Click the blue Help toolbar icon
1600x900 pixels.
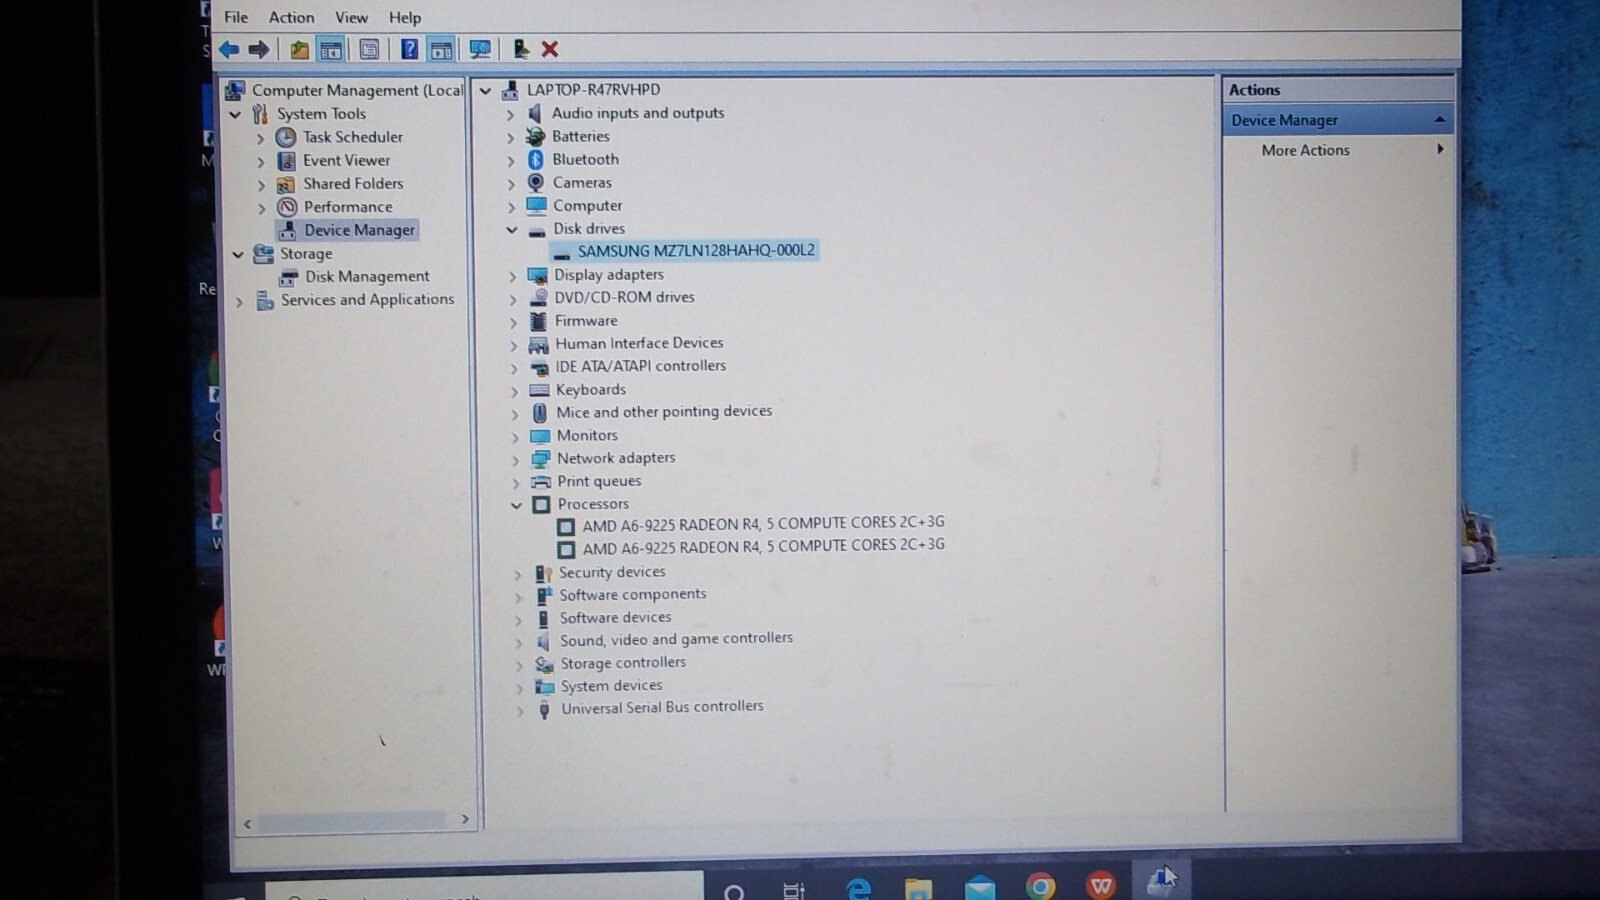[409, 49]
